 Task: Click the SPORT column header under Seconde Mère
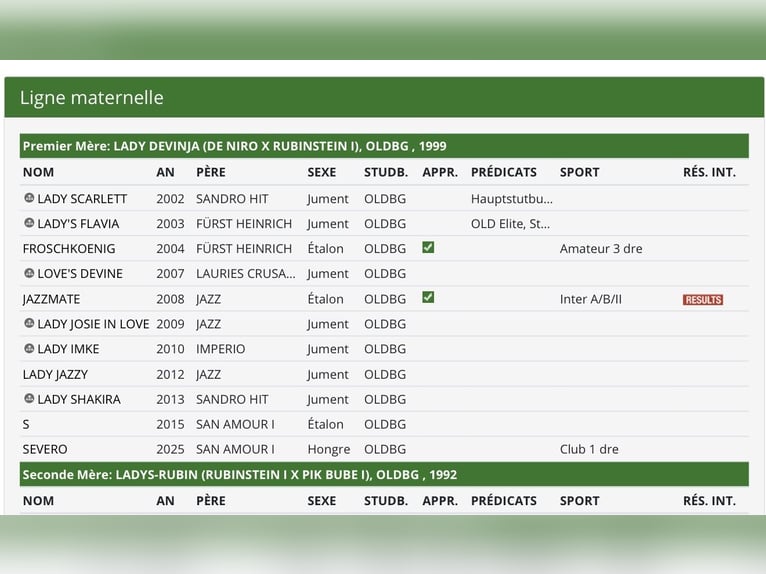pos(579,501)
